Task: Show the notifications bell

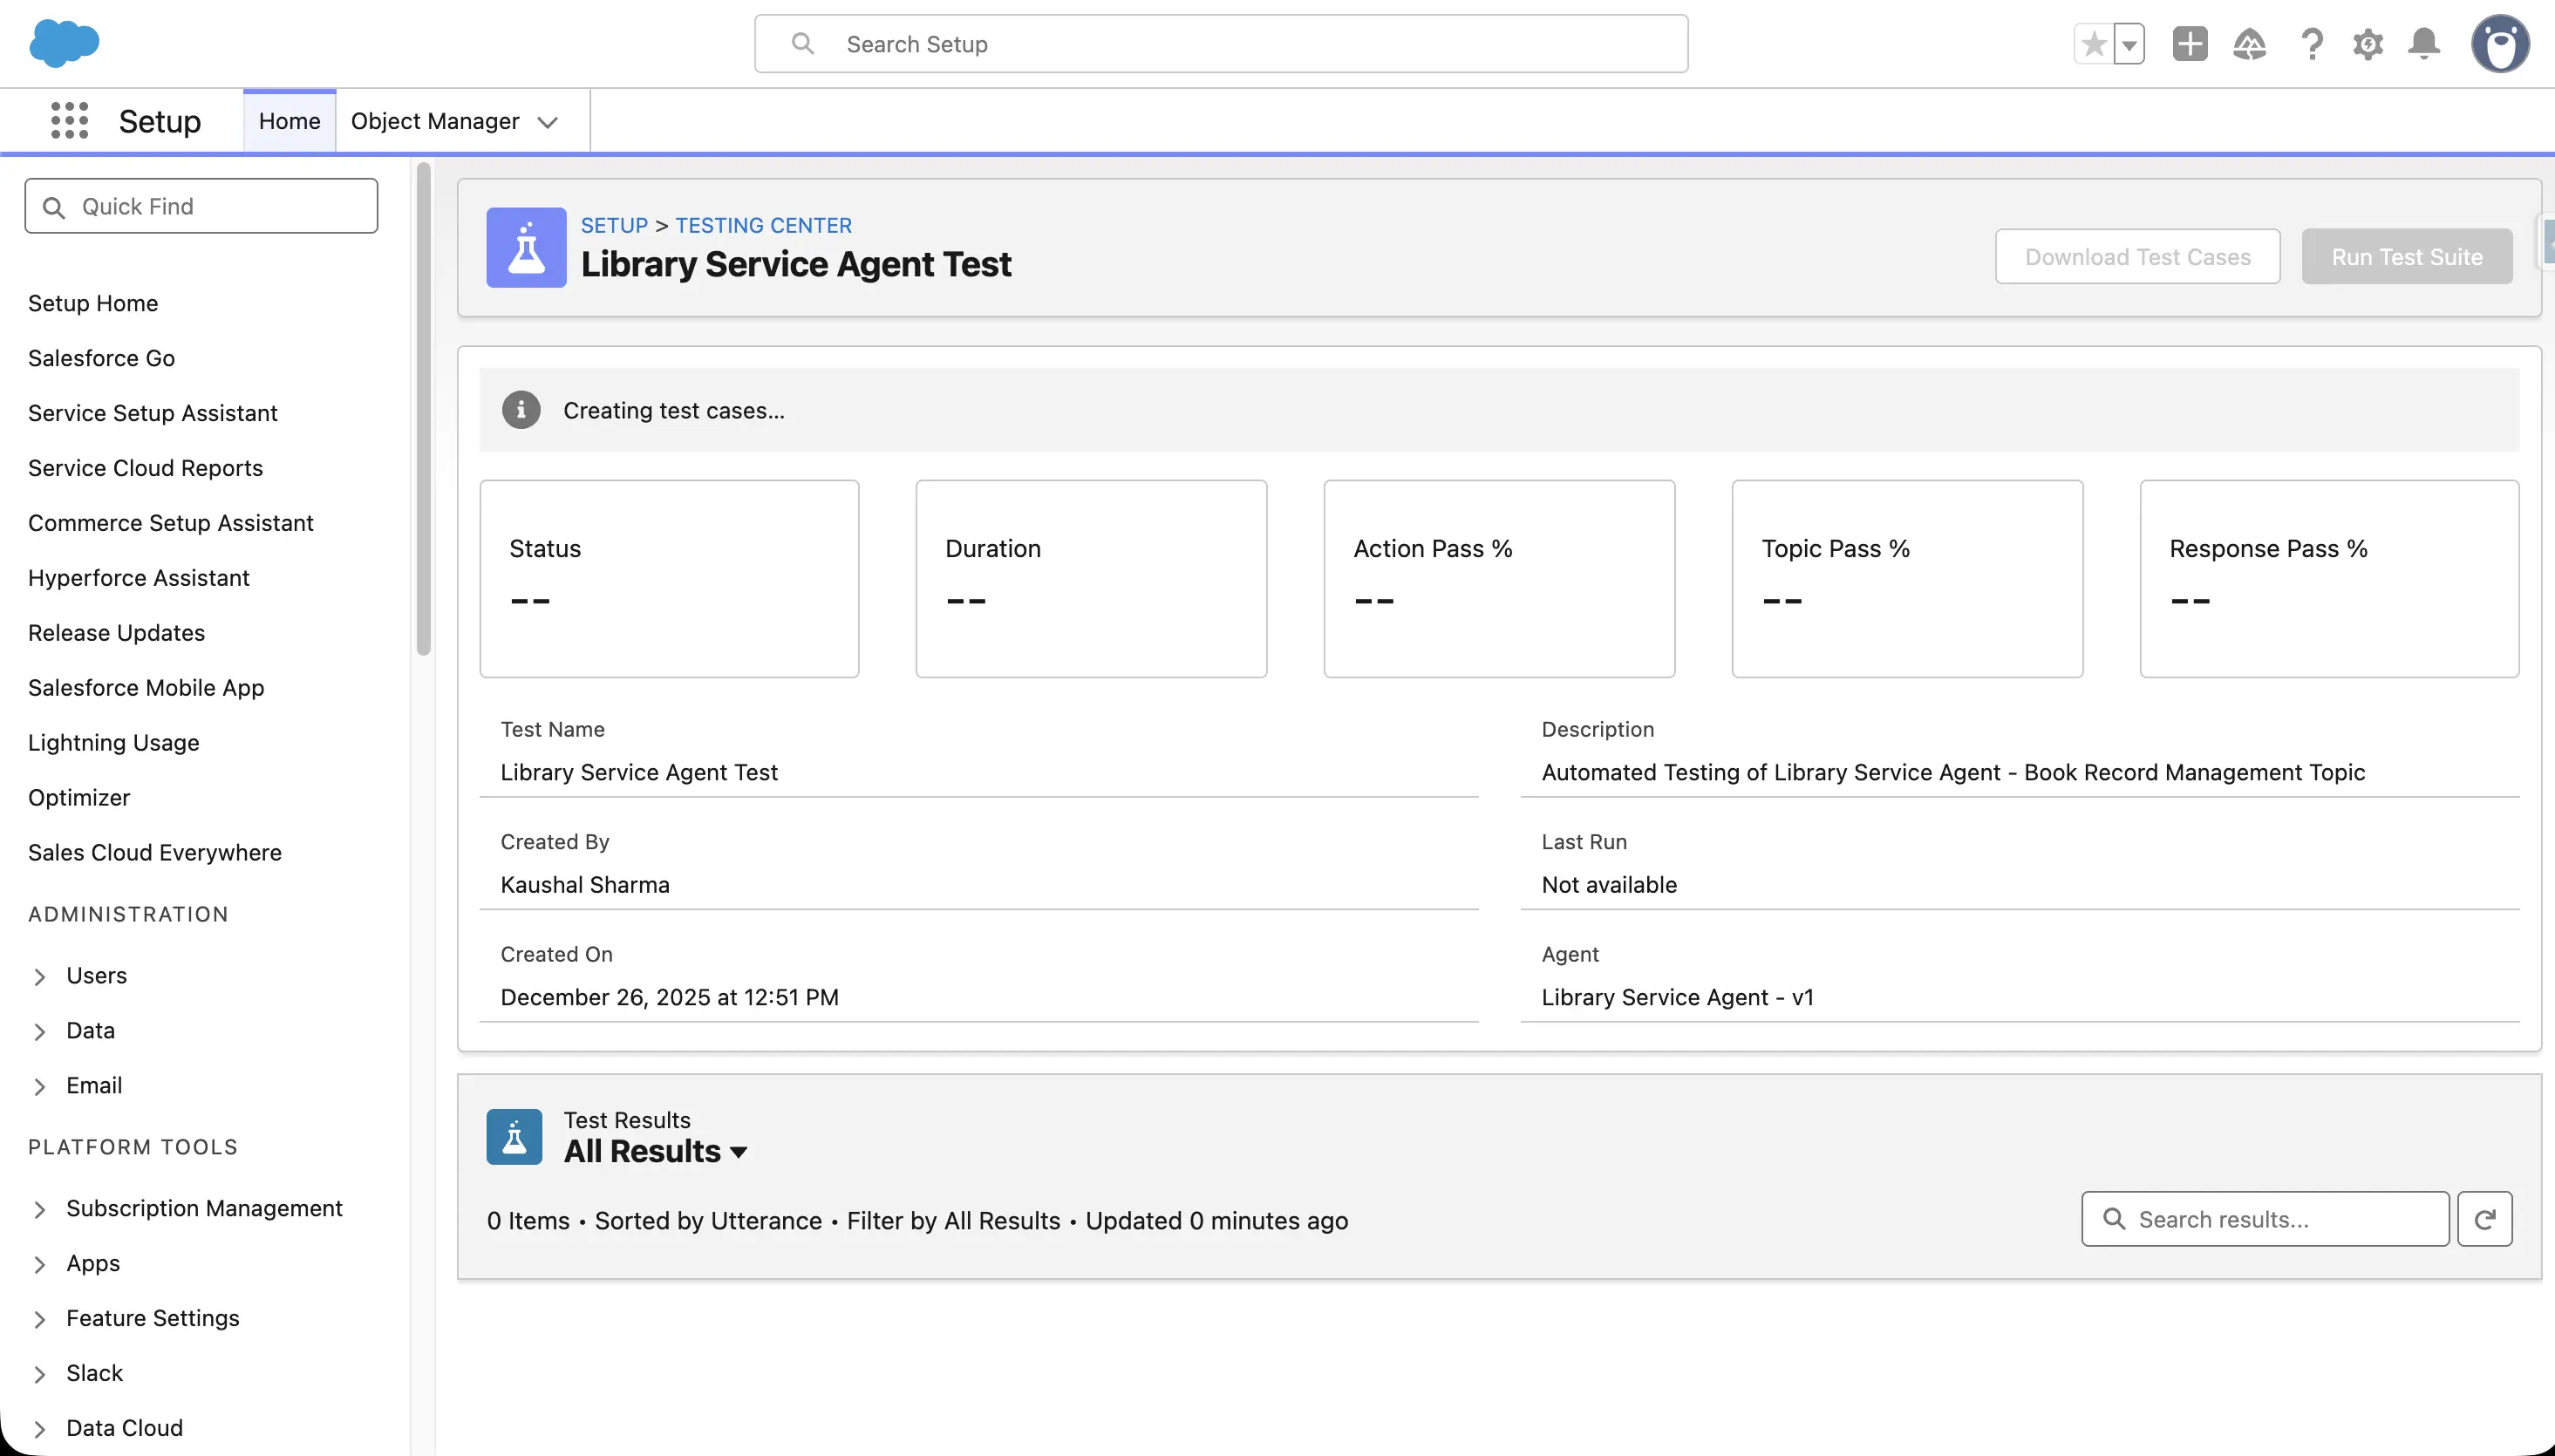Action: click(2423, 44)
